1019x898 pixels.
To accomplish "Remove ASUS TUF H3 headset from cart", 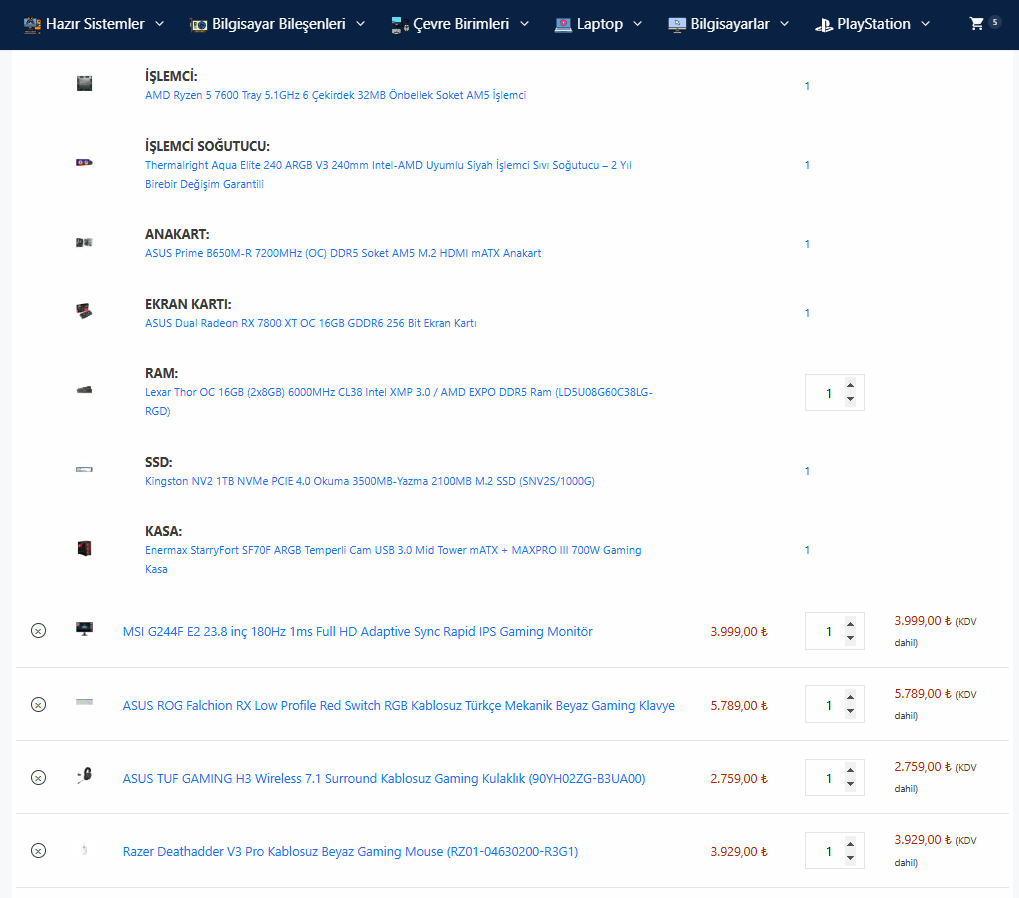I will [x=38, y=778].
